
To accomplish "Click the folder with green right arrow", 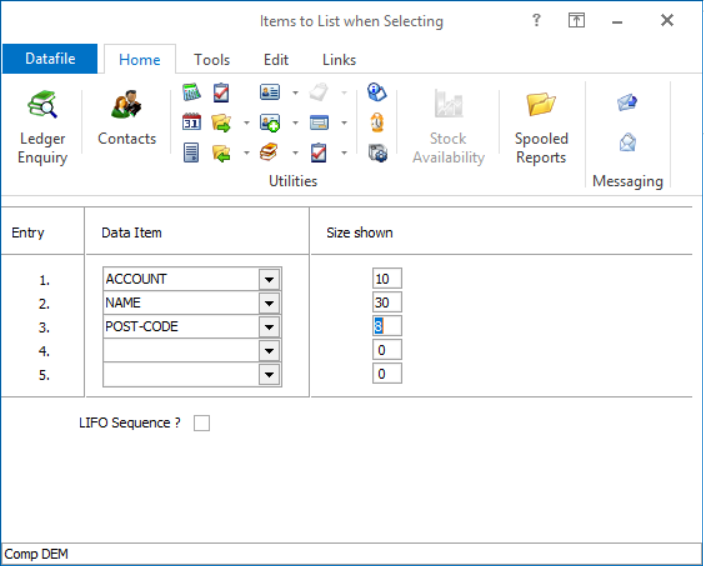I will coord(221,123).
